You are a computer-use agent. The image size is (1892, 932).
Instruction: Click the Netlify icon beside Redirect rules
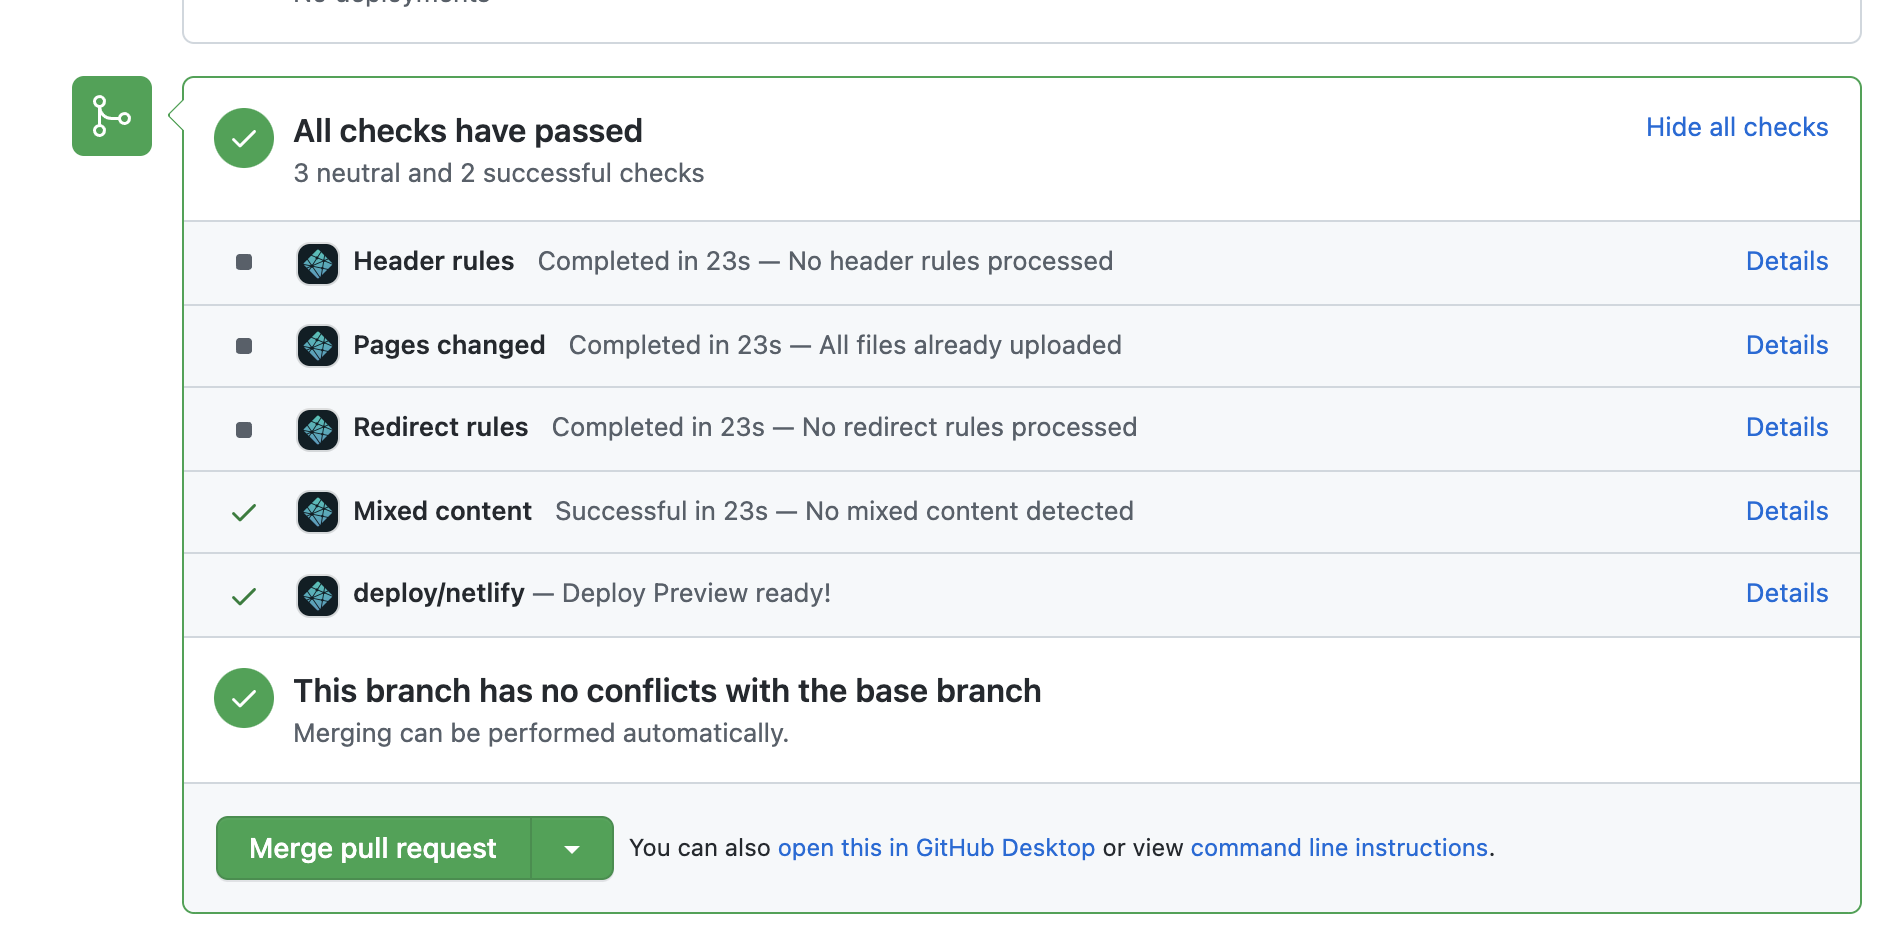pos(318,430)
